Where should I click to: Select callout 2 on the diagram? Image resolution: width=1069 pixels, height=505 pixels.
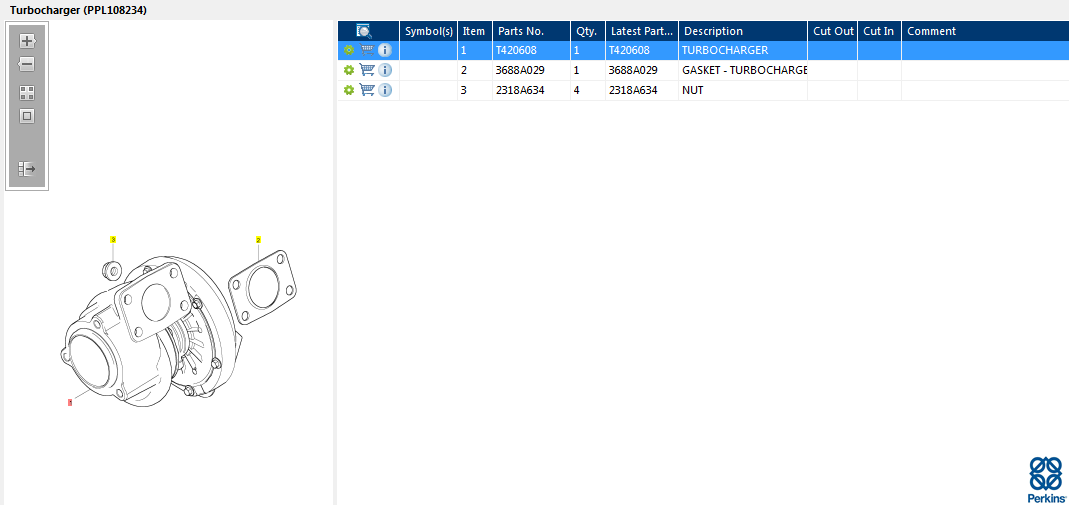point(258,239)
